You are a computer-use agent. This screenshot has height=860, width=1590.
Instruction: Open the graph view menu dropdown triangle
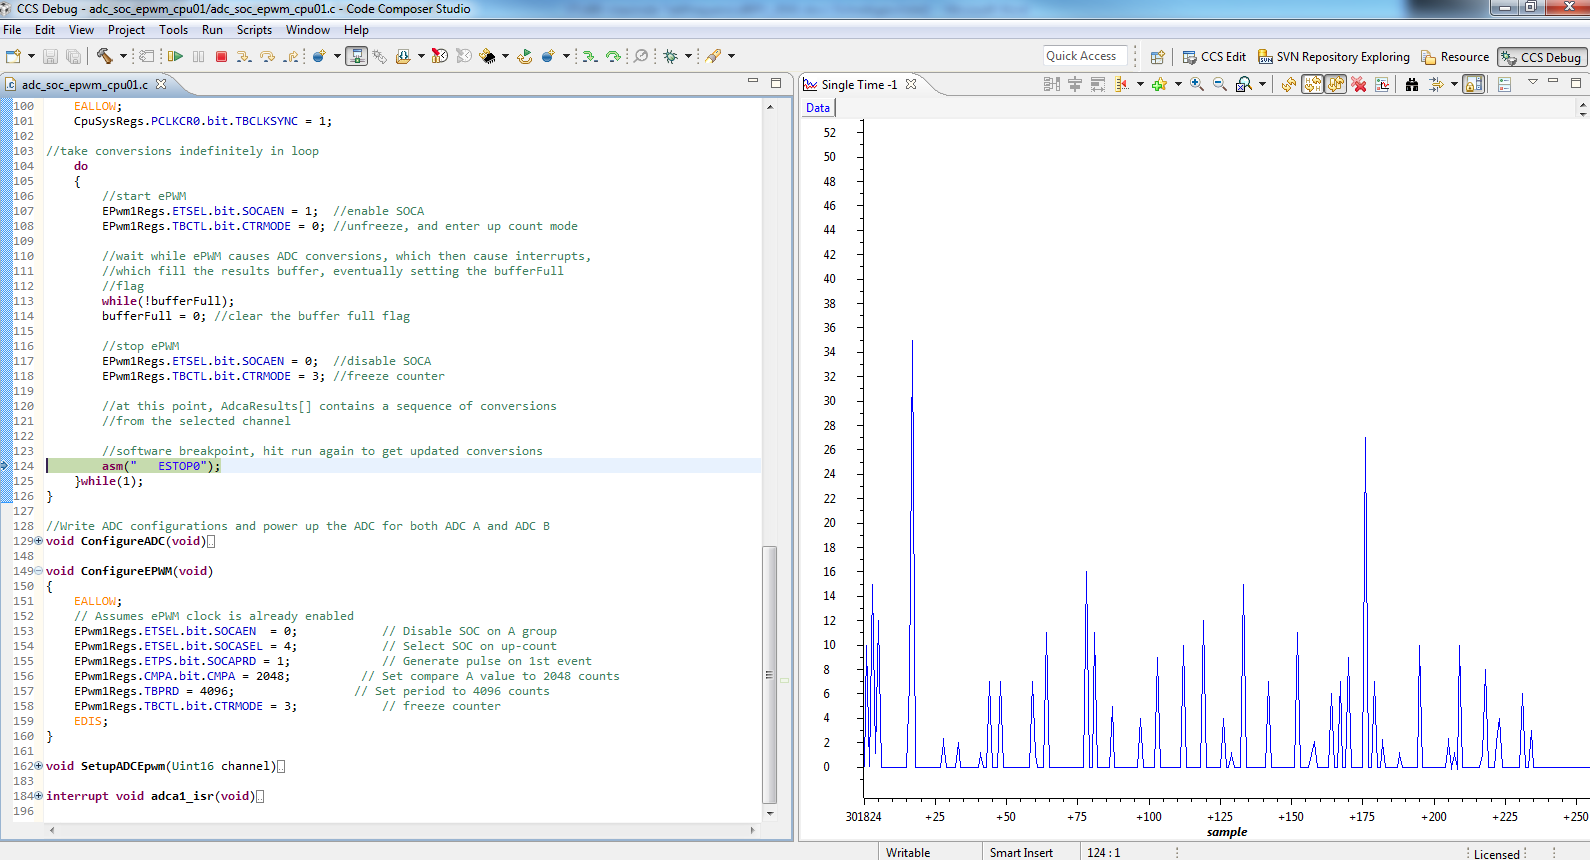1532,83
